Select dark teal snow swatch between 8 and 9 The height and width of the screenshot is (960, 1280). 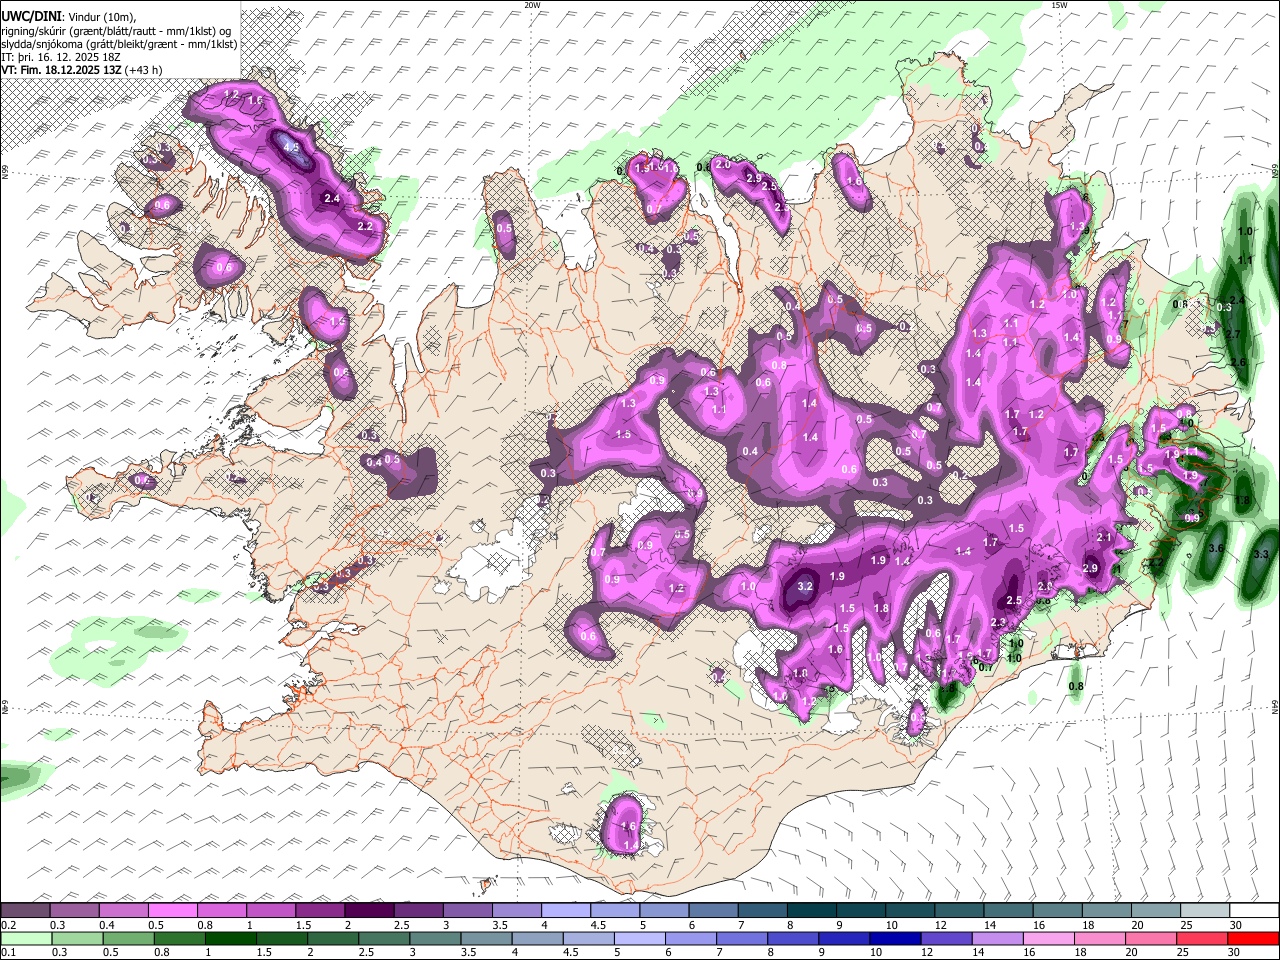click(812, 910)
